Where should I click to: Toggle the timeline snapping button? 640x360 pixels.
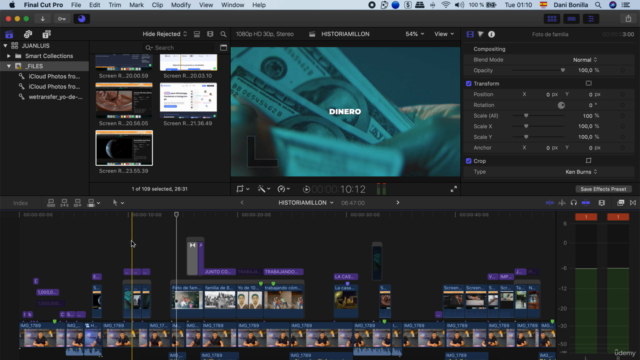coord(586,202)
